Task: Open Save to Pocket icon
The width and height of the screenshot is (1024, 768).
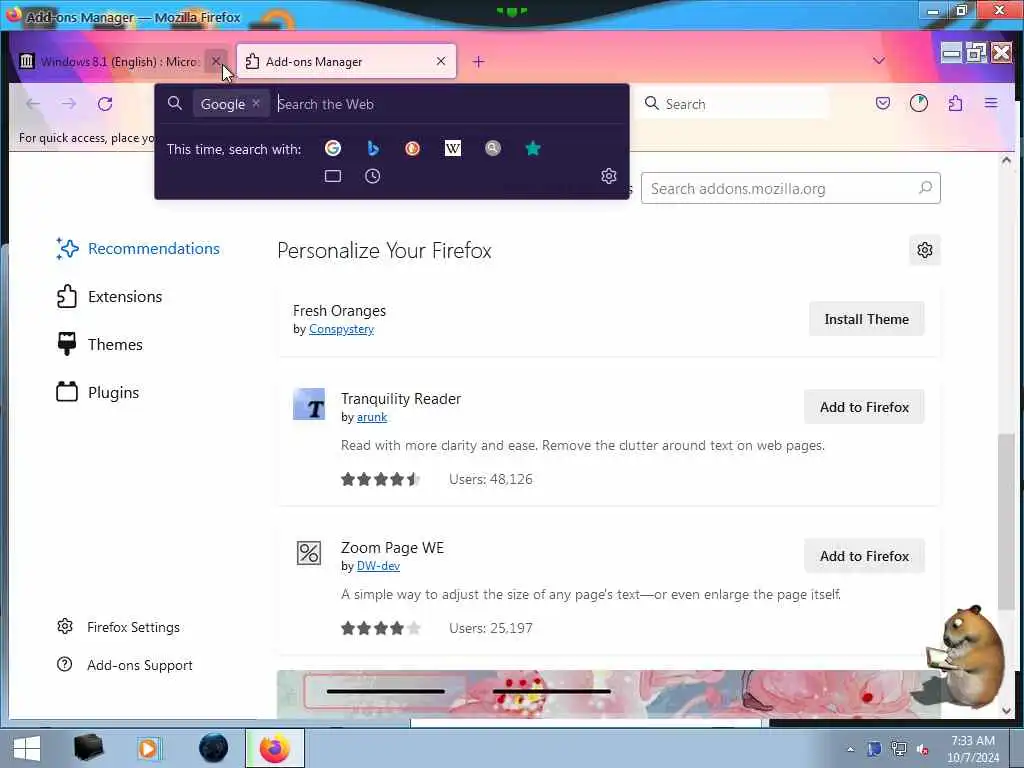Action: pos(883,103)
